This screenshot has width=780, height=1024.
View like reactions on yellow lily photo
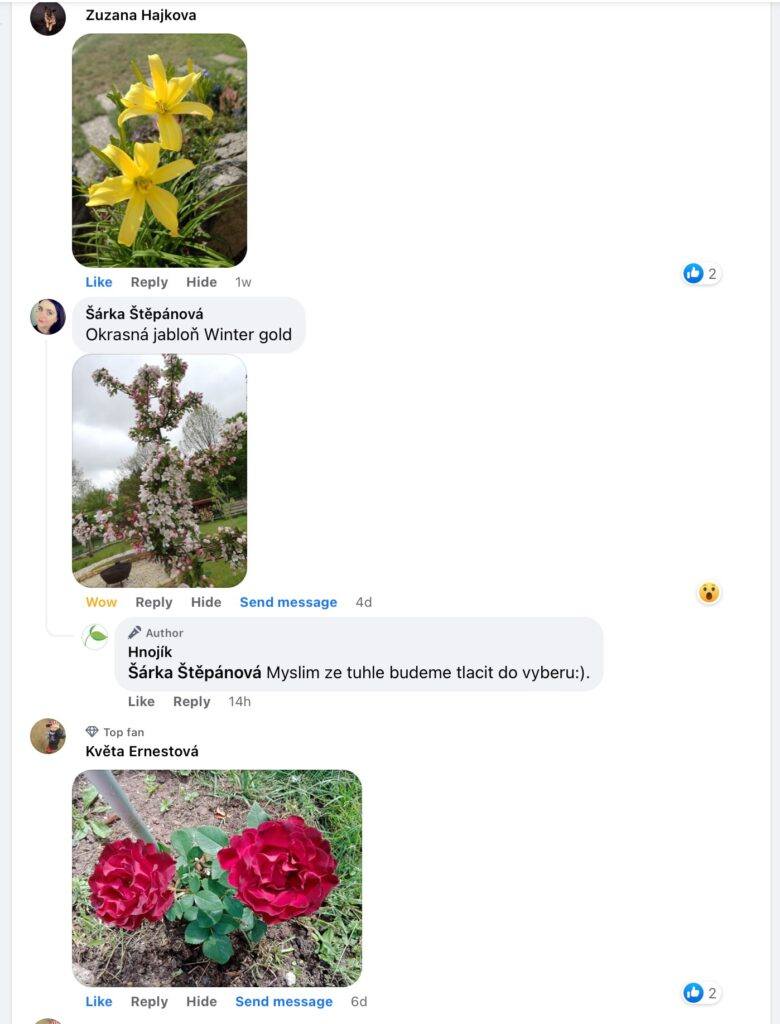point(702,273)
